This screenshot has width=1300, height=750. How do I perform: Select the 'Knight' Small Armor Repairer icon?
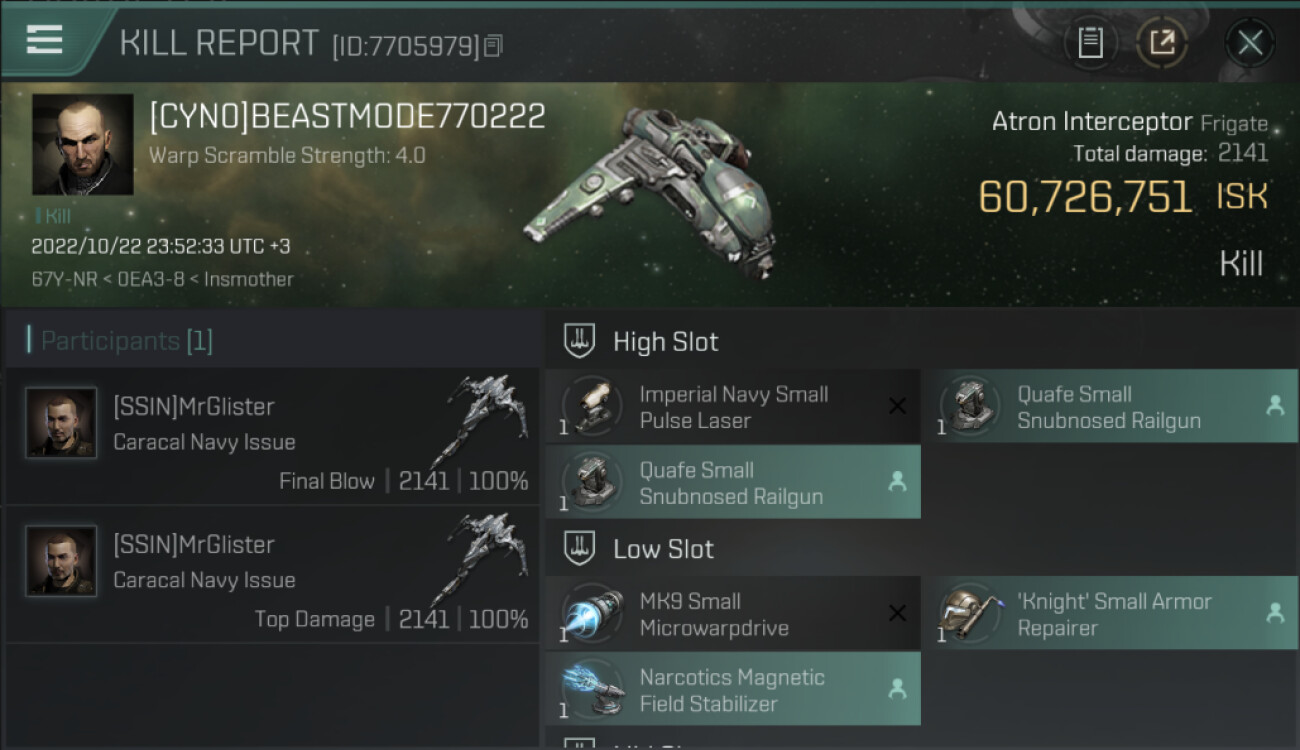click(969, 613)
